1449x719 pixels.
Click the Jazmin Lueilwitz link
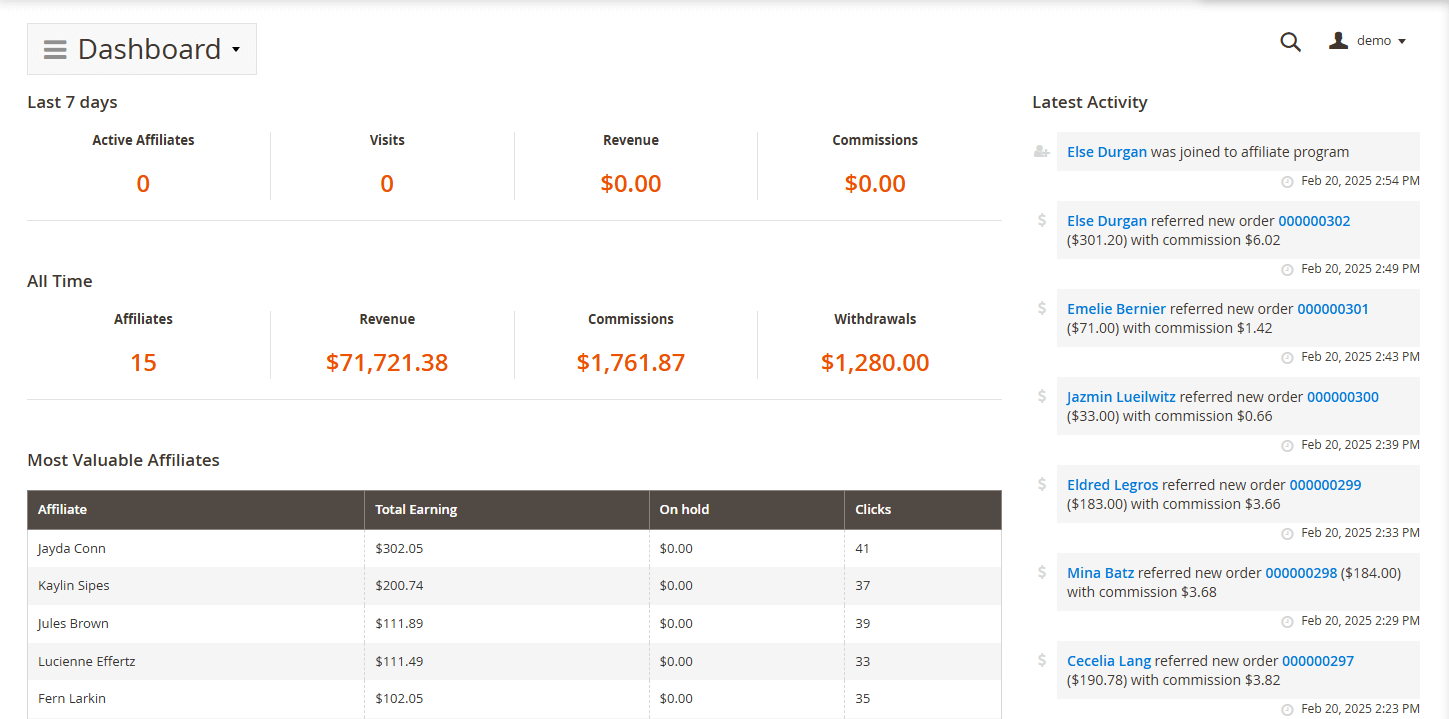click(1120, 396)
